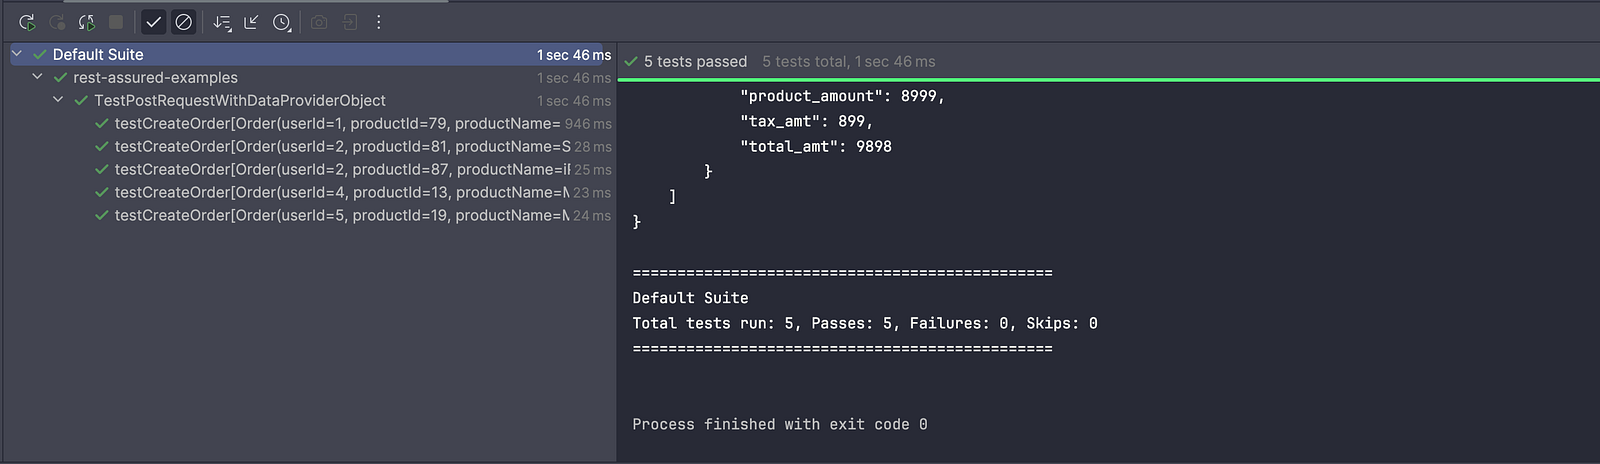The height and width of the screenshot is (464, 1600).
Task: Click the Rerun tests icon
Action: pyautogui.click(x=27, y=22)
